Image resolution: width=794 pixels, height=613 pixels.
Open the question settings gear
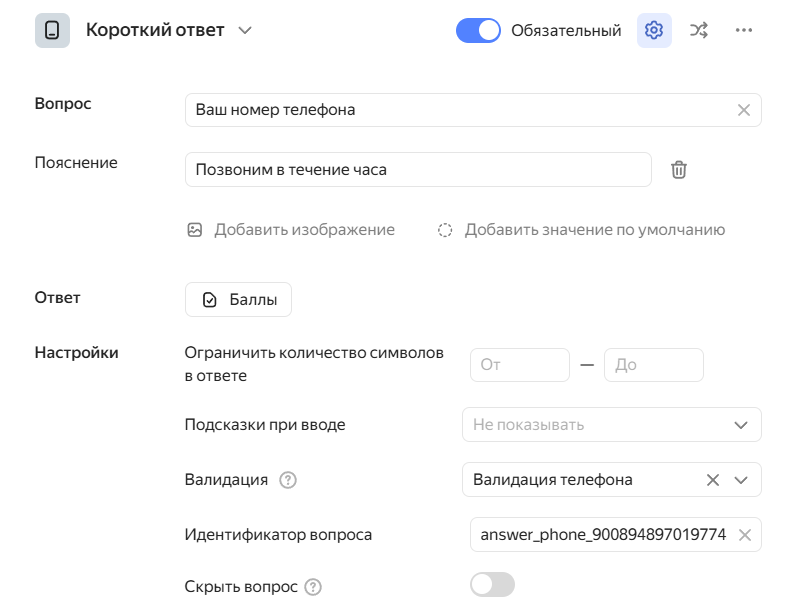pyautogui.click(x=654, y=31)
